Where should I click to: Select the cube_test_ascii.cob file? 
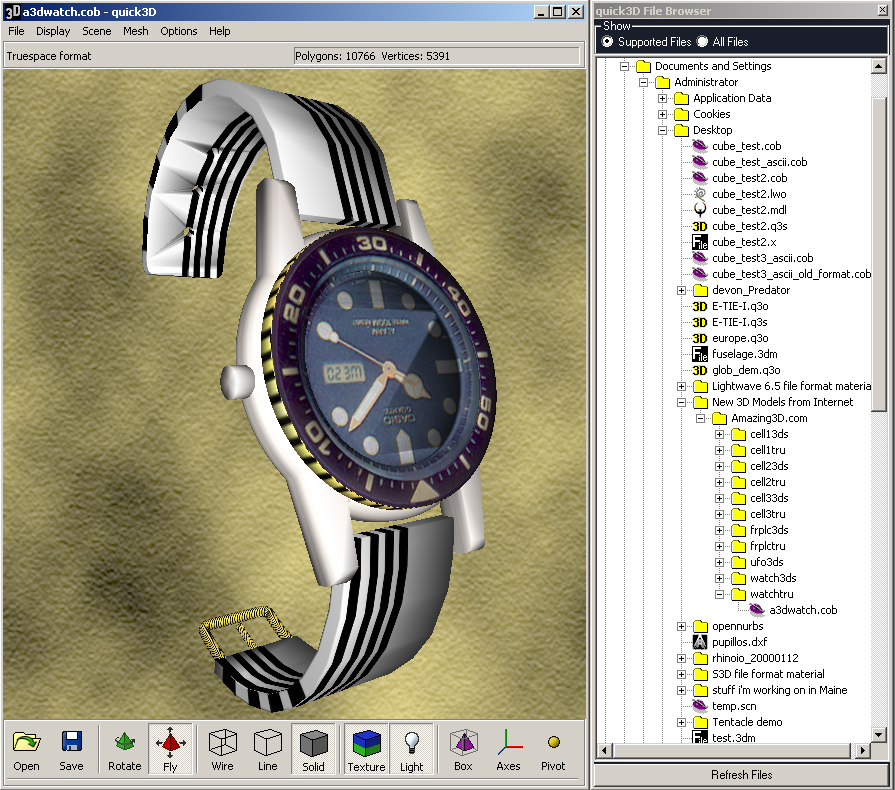(x=760, y=162)
